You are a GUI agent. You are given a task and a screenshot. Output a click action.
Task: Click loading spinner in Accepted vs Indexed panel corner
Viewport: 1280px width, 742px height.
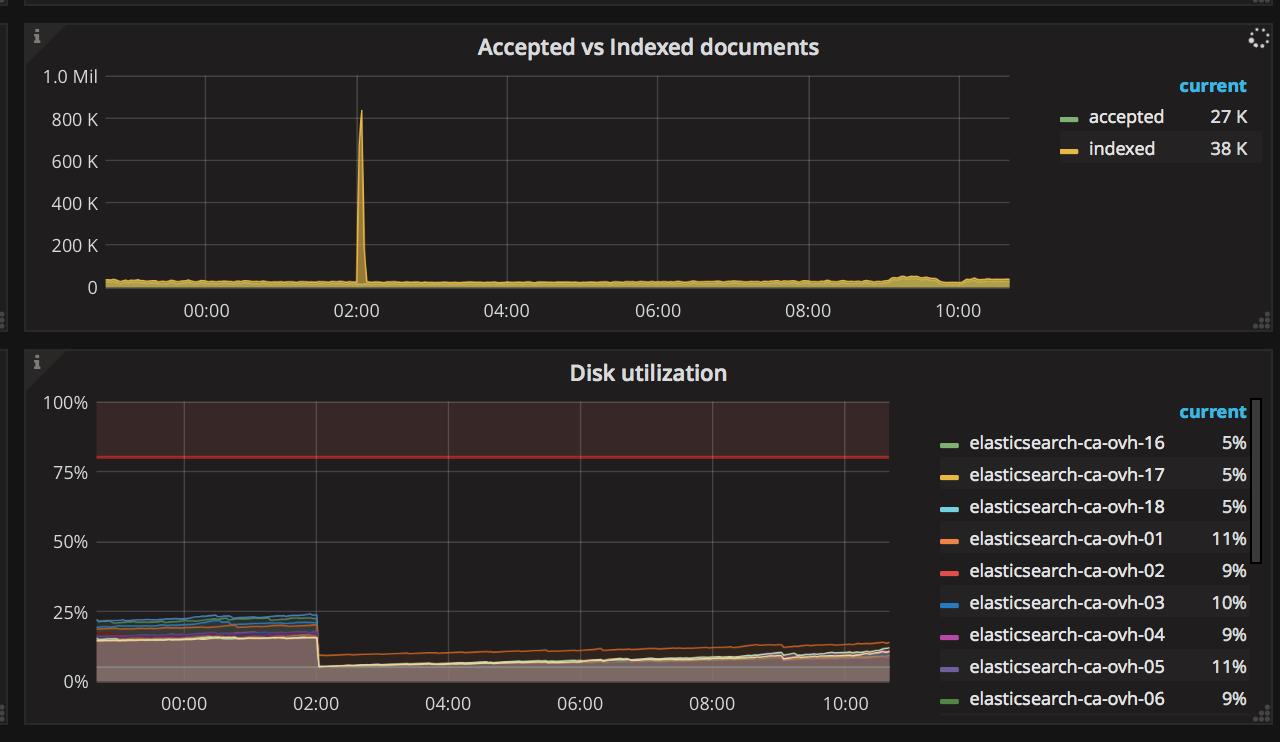tap(1258, 39)
